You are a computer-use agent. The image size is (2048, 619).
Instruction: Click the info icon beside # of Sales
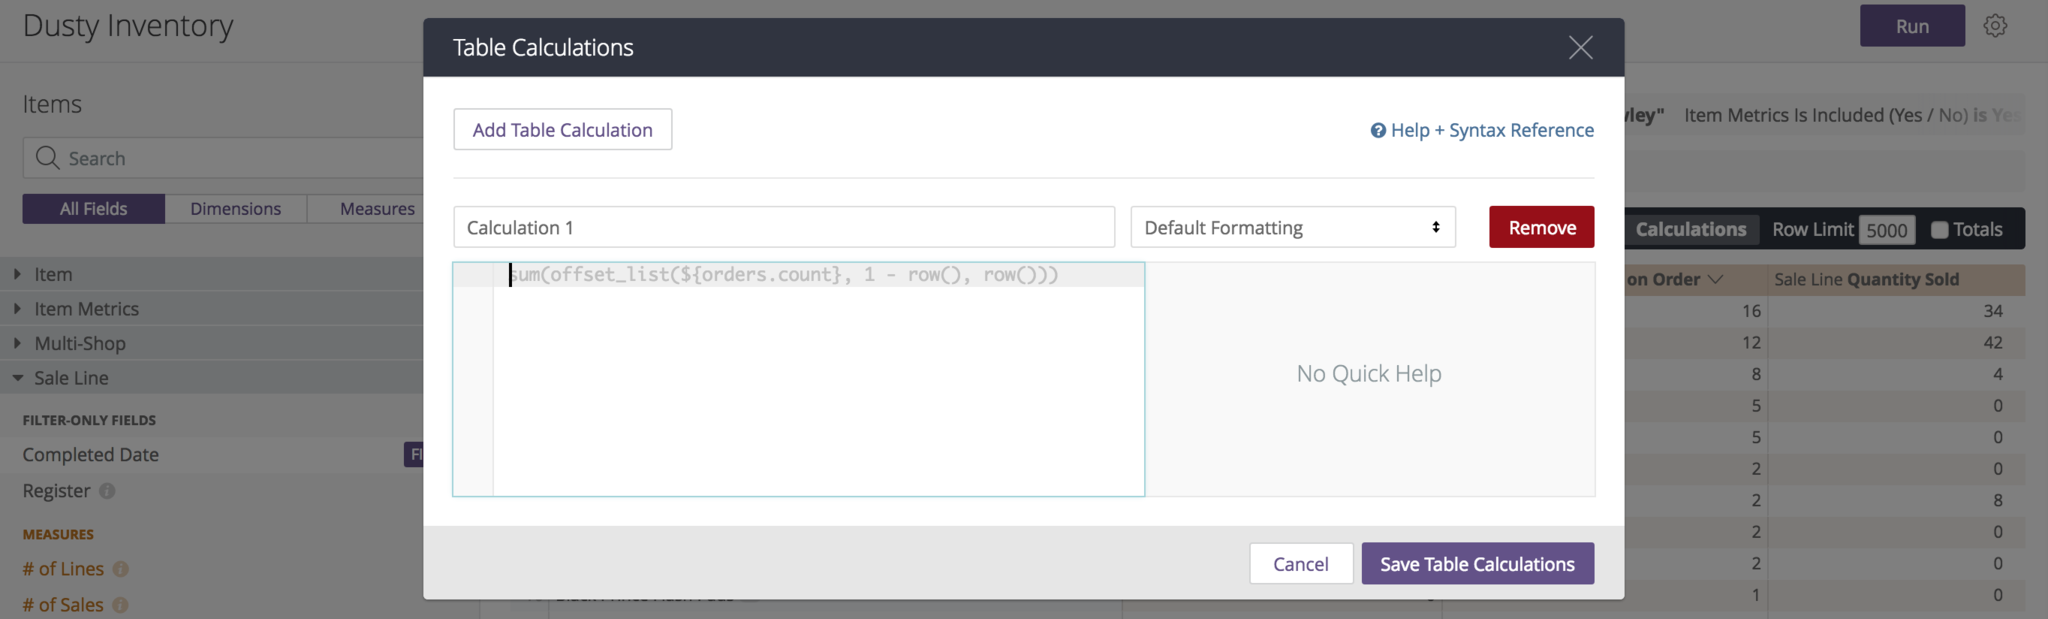tap(120, 605)
